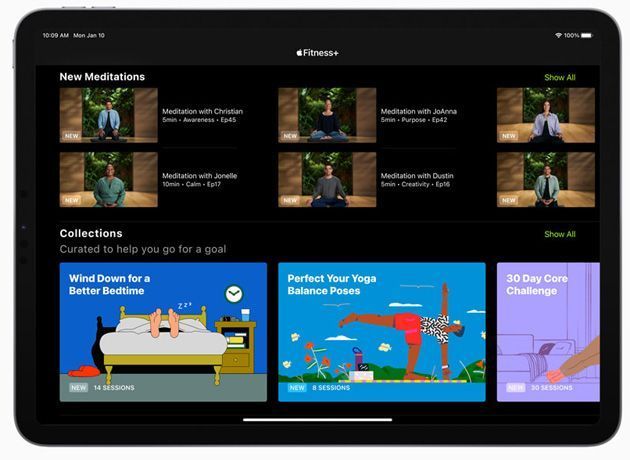Tap NEW badge on Yoga collection card
Viewport: 630px width, 460px height.
[296, 387]
